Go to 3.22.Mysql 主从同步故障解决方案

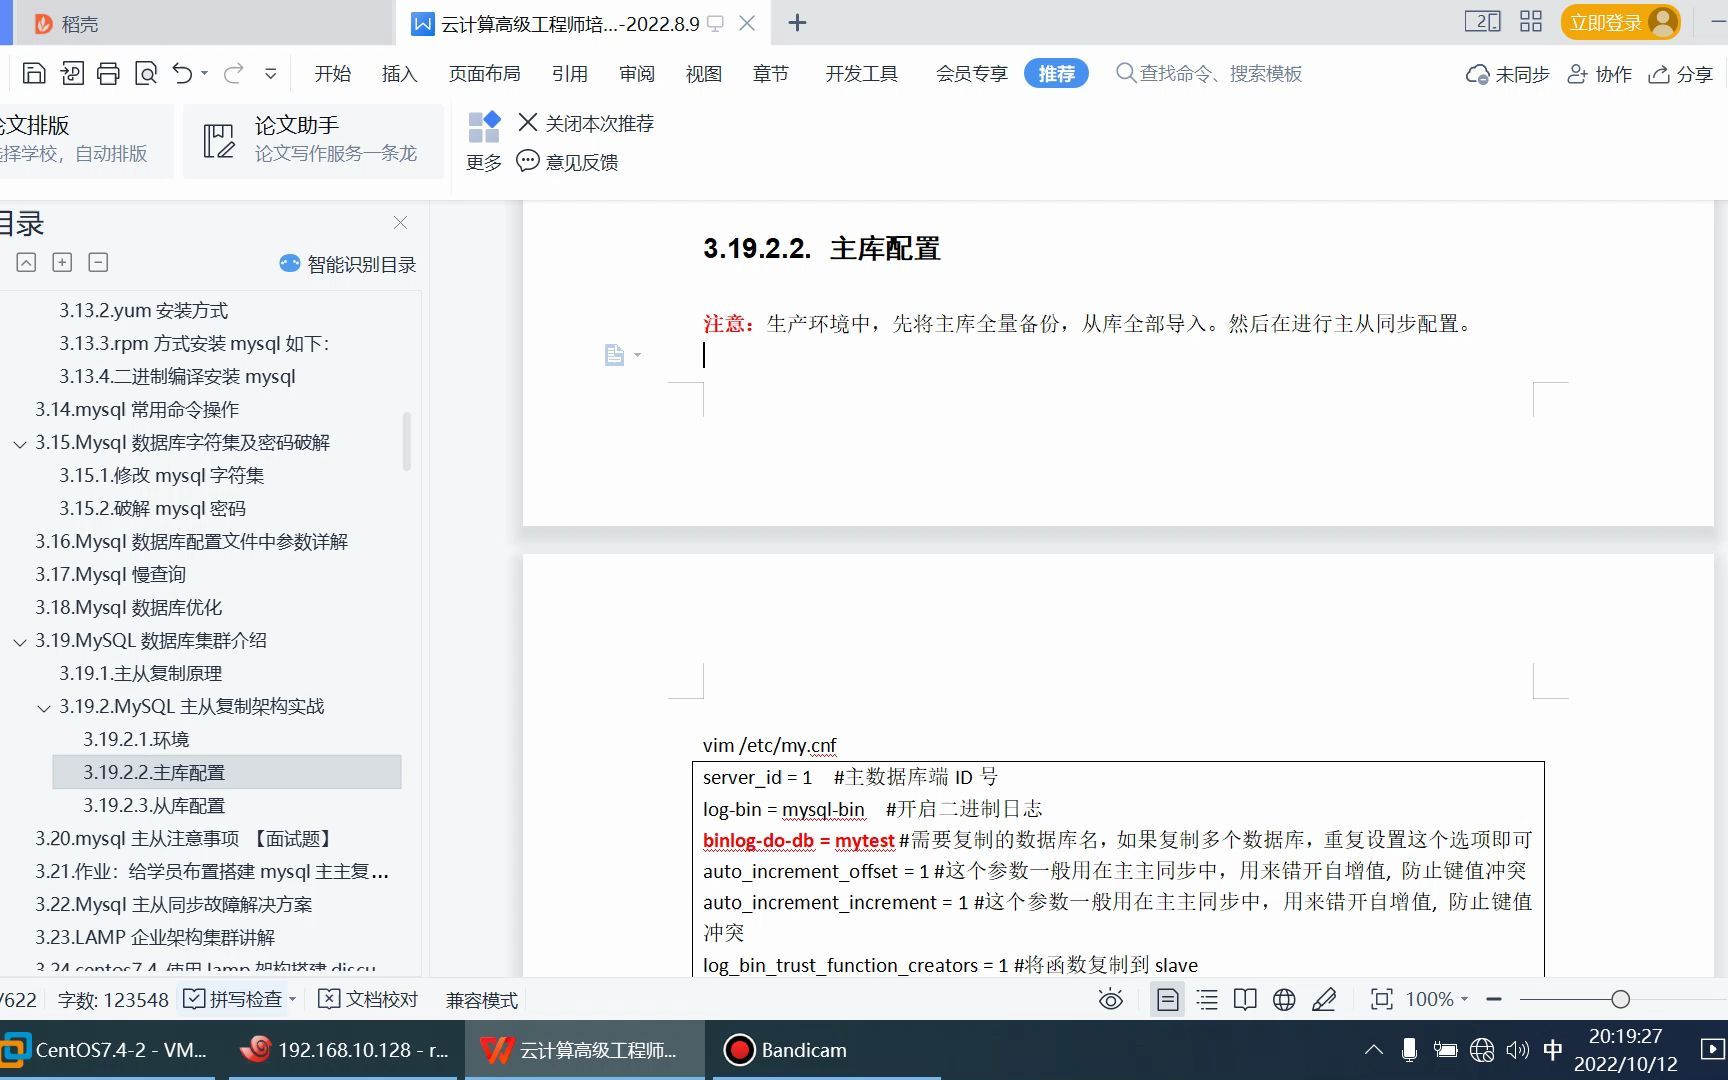tap(174, 904)
